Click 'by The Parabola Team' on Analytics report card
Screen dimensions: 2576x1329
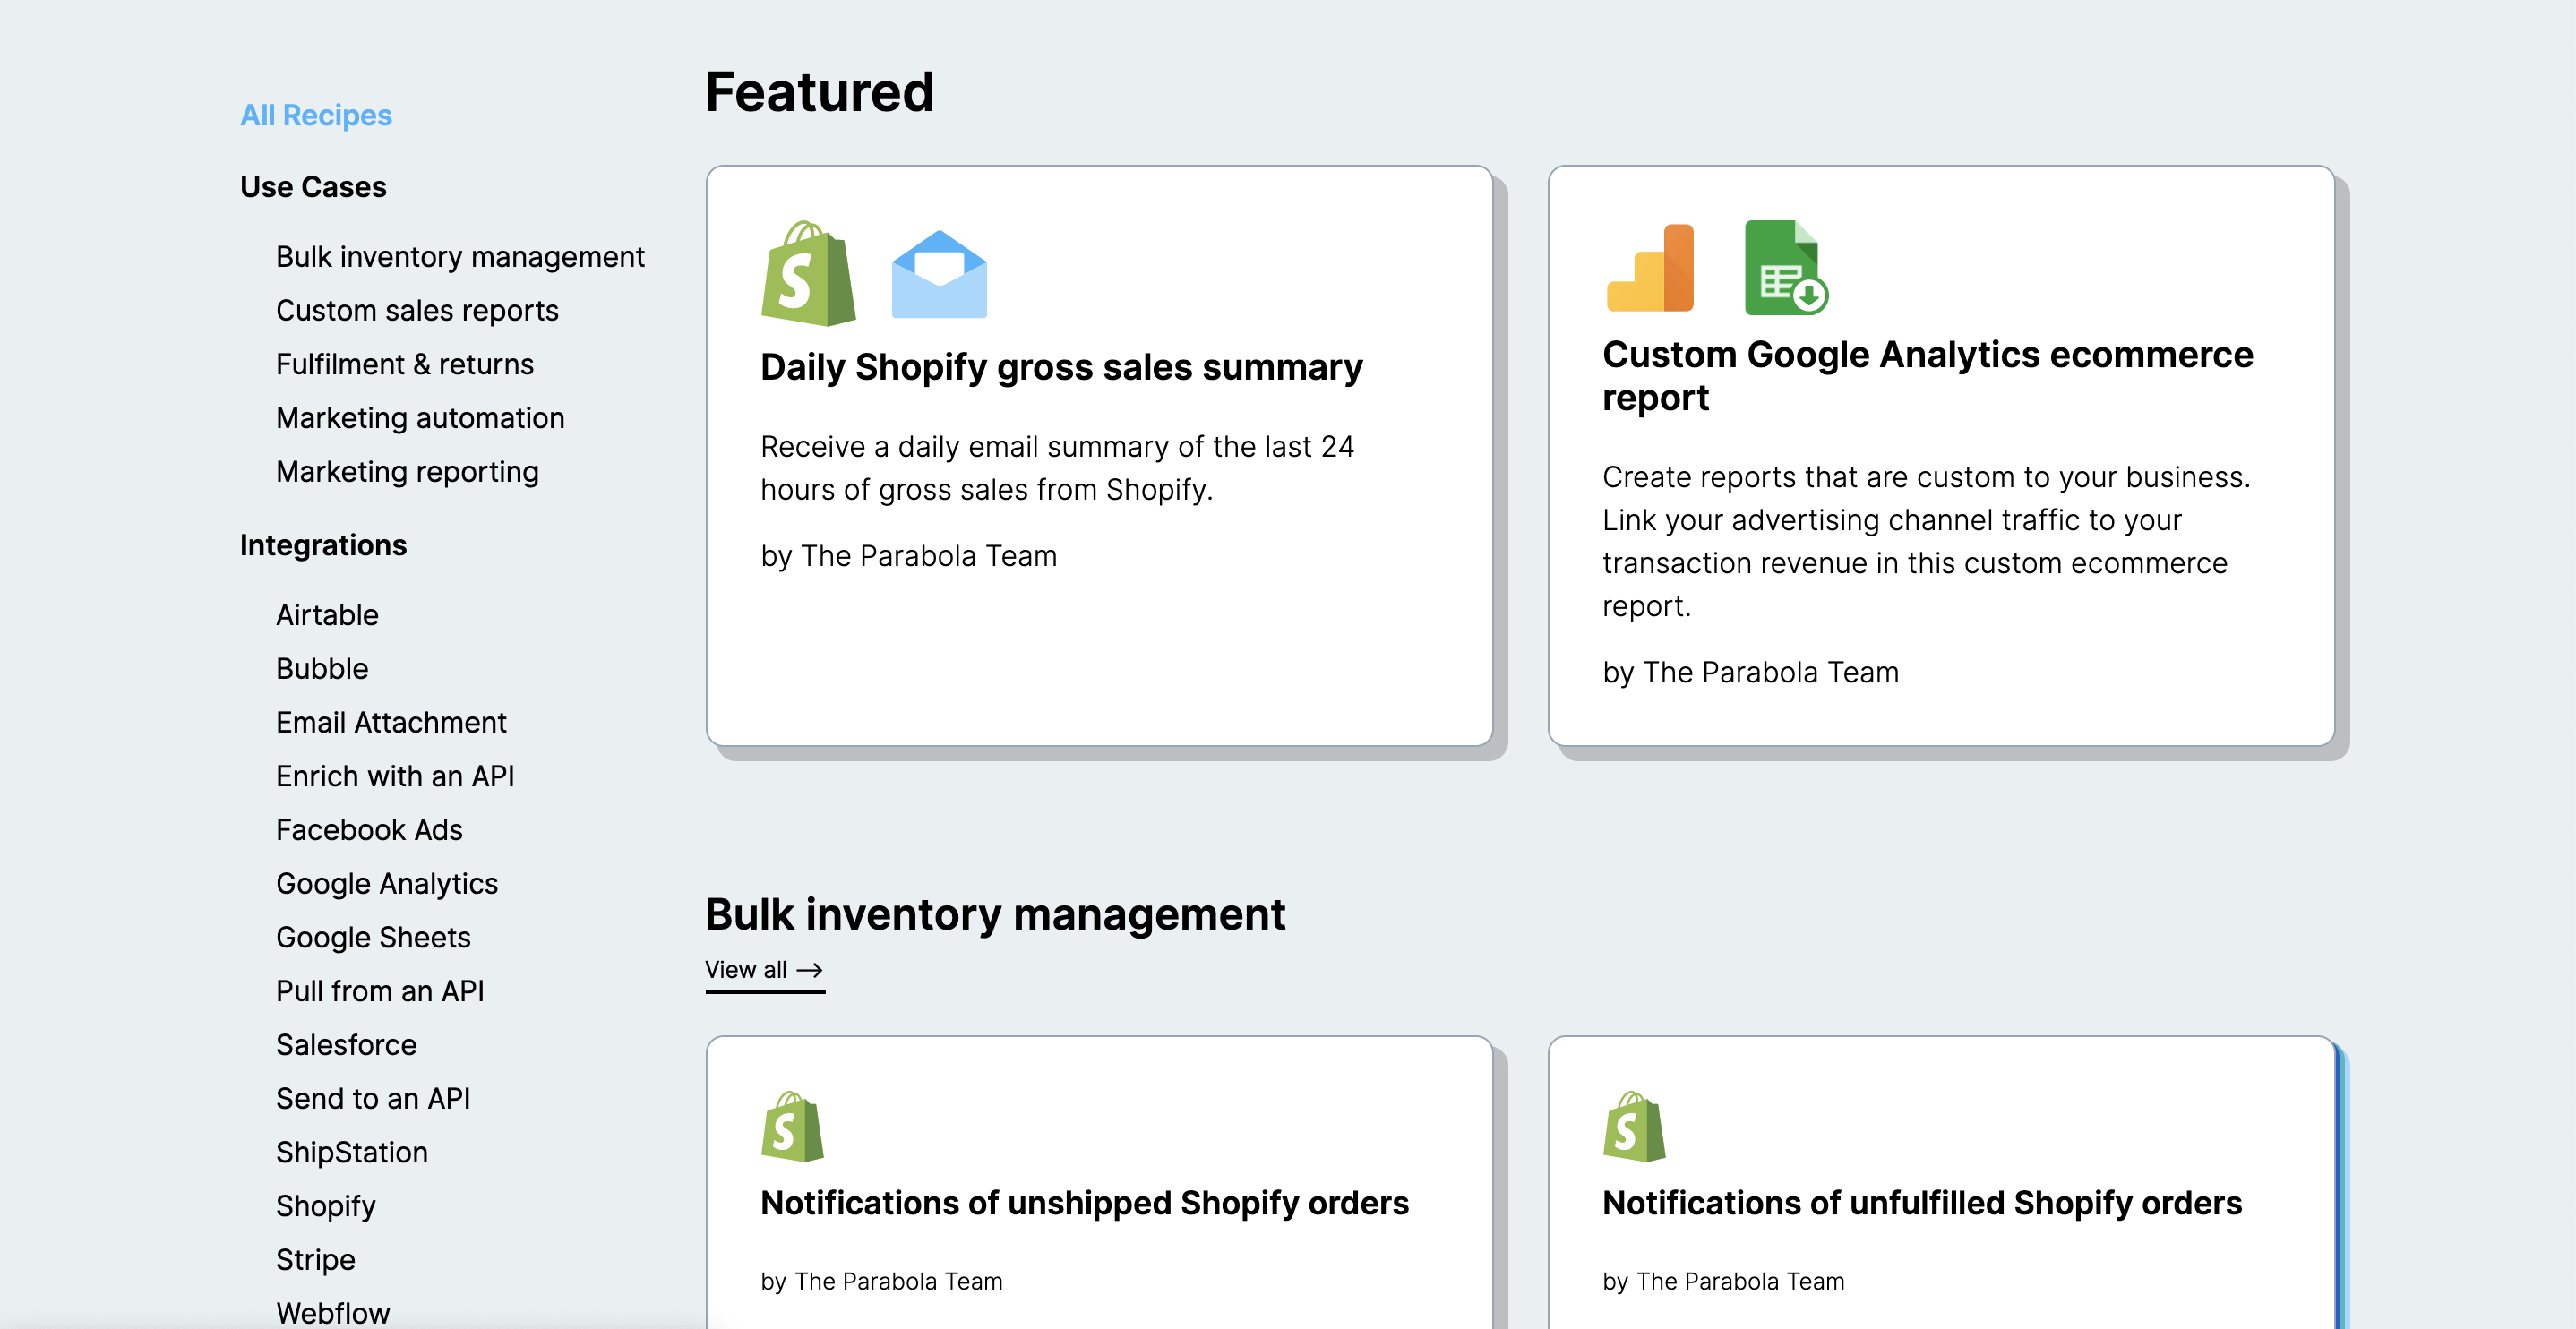(x=1750, y=673)
